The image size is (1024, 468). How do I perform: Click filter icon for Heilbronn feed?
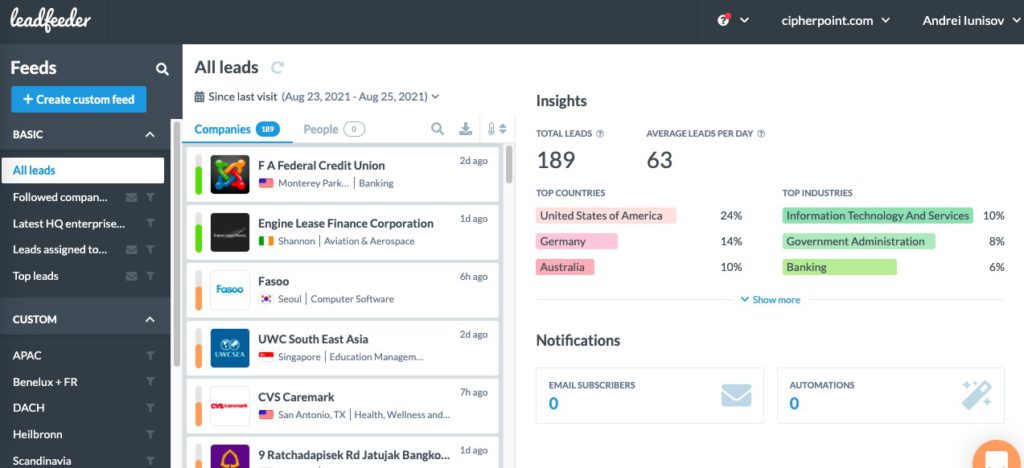[150, 434]
